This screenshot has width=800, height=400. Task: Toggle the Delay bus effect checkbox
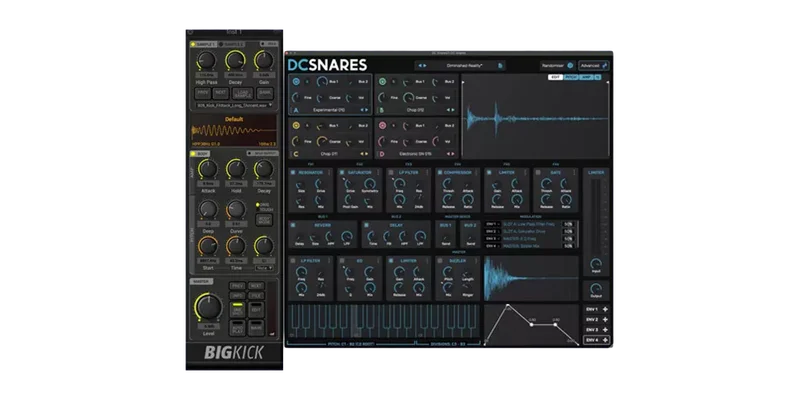tap(366, 225)
